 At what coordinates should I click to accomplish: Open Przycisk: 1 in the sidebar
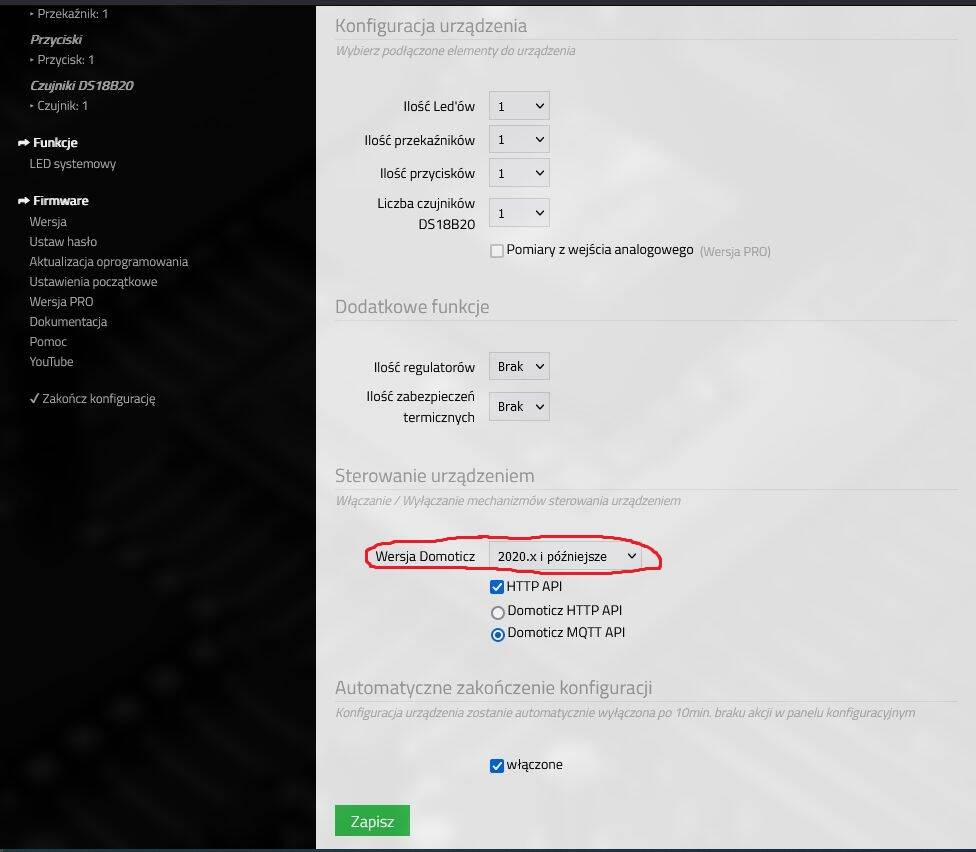click(x=65, y=60)
